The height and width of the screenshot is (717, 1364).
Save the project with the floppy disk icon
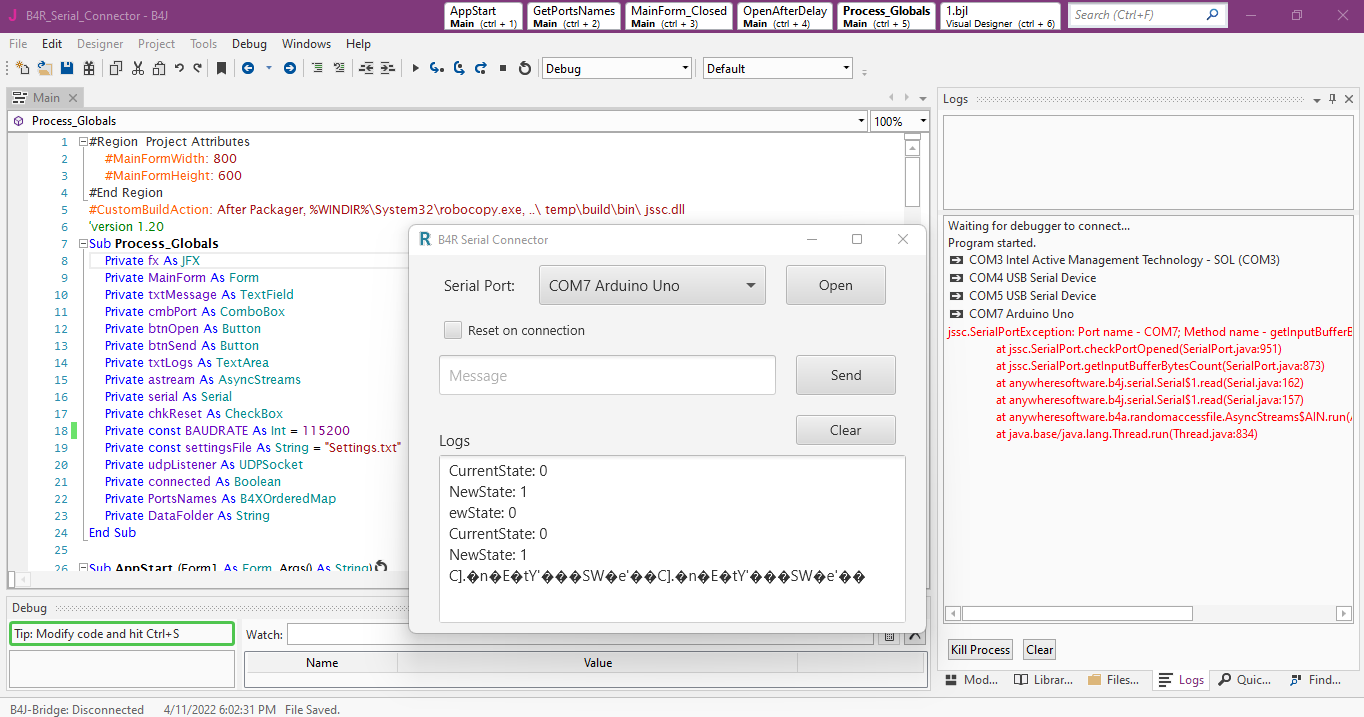coord(67,68)
